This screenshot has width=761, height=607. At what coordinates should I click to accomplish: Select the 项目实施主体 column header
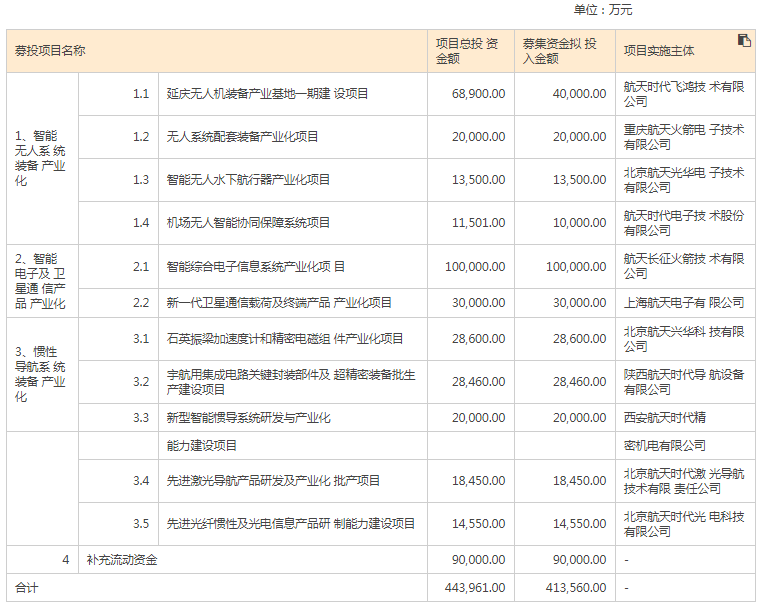coord(685,51)
